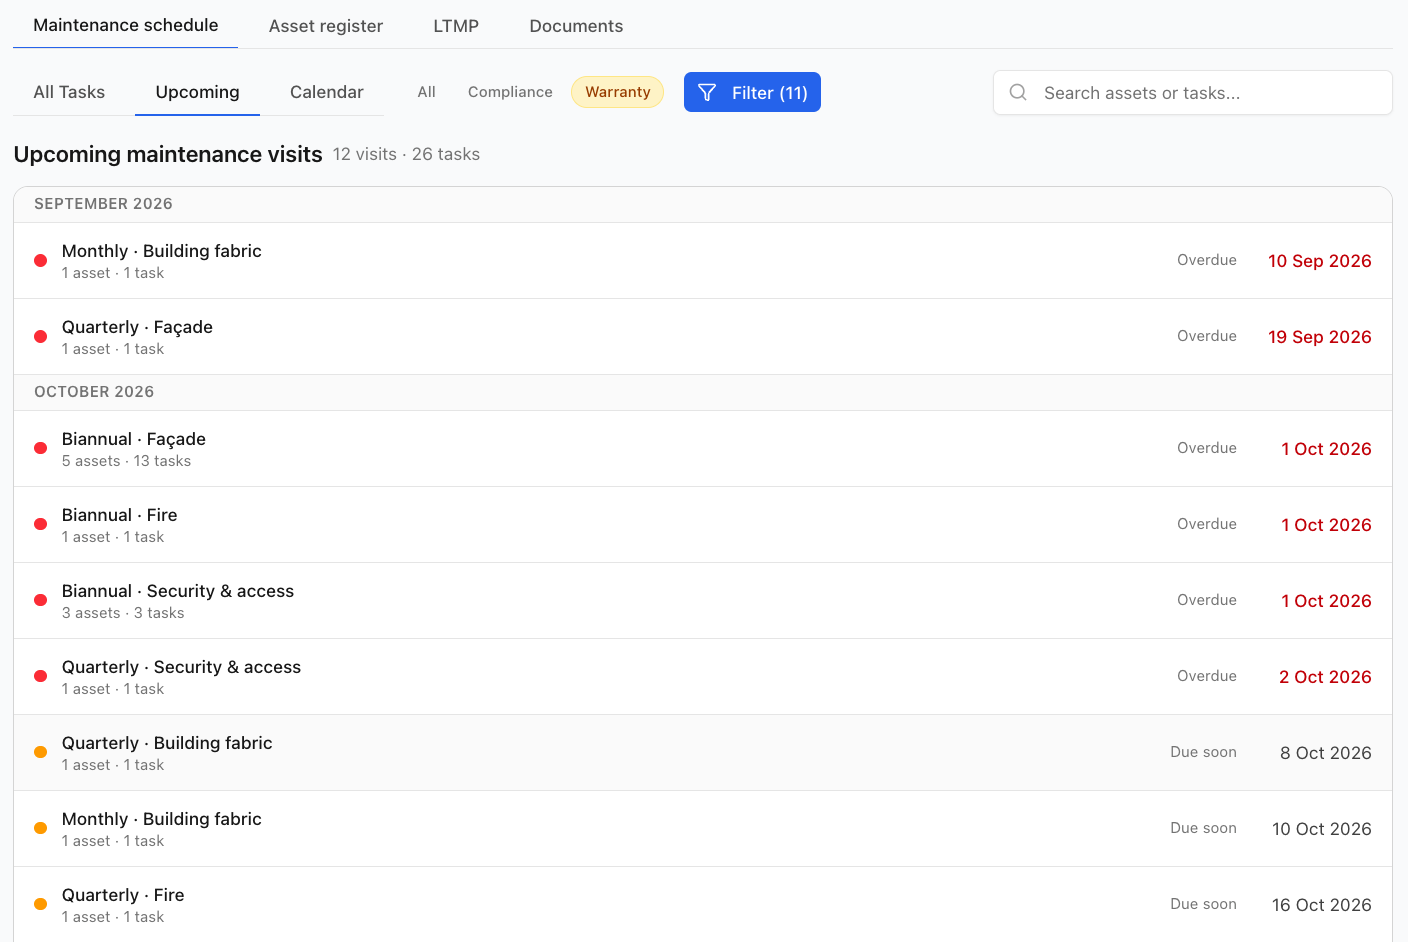
Task: Click the 16 Oct 2026 due date
Action: 1322,905
